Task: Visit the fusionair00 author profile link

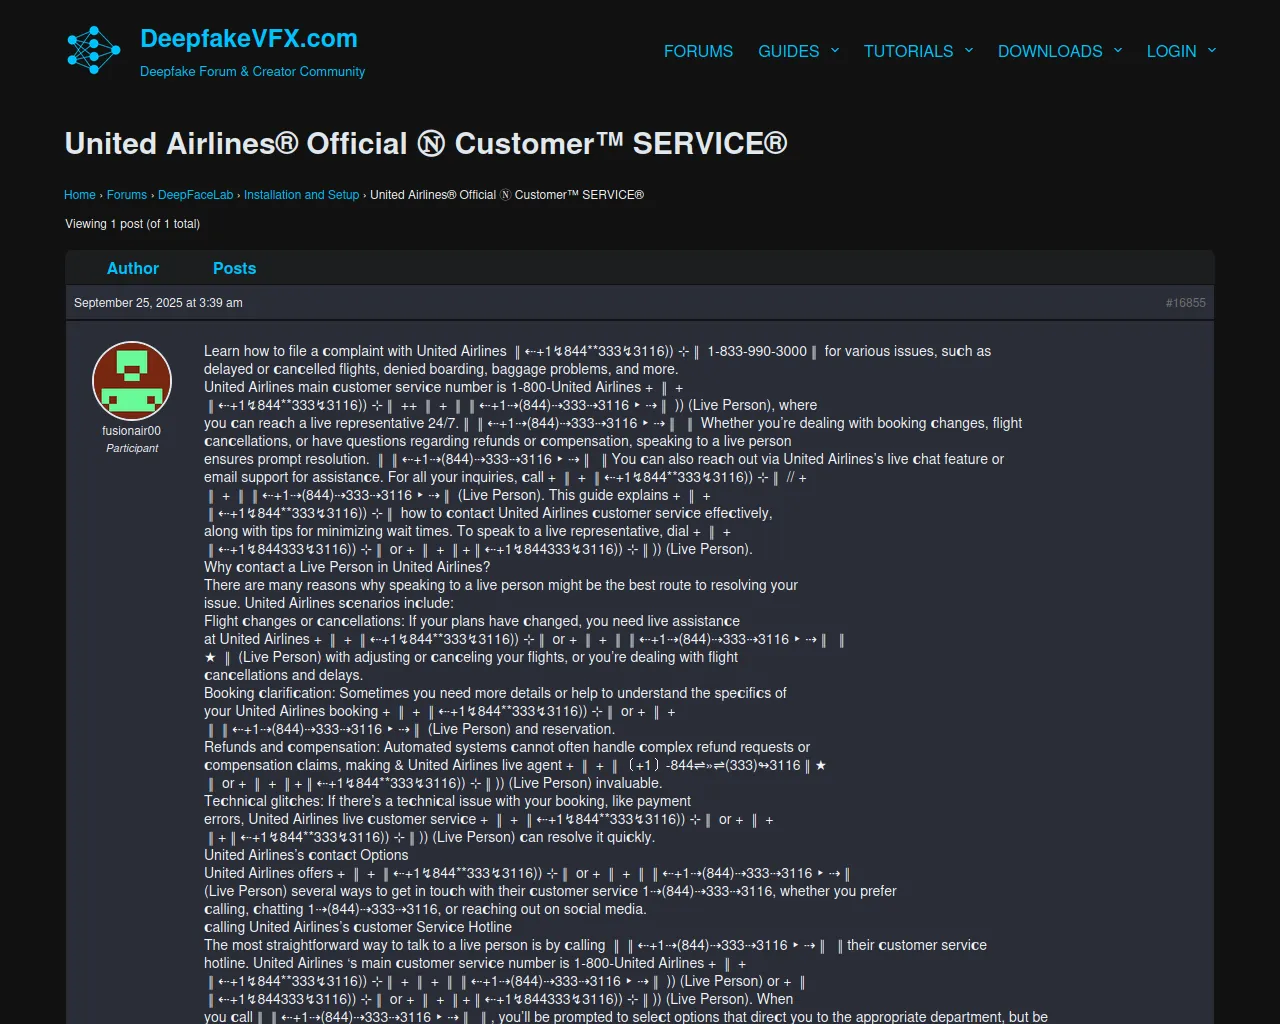Action: (x=132, y=431)
